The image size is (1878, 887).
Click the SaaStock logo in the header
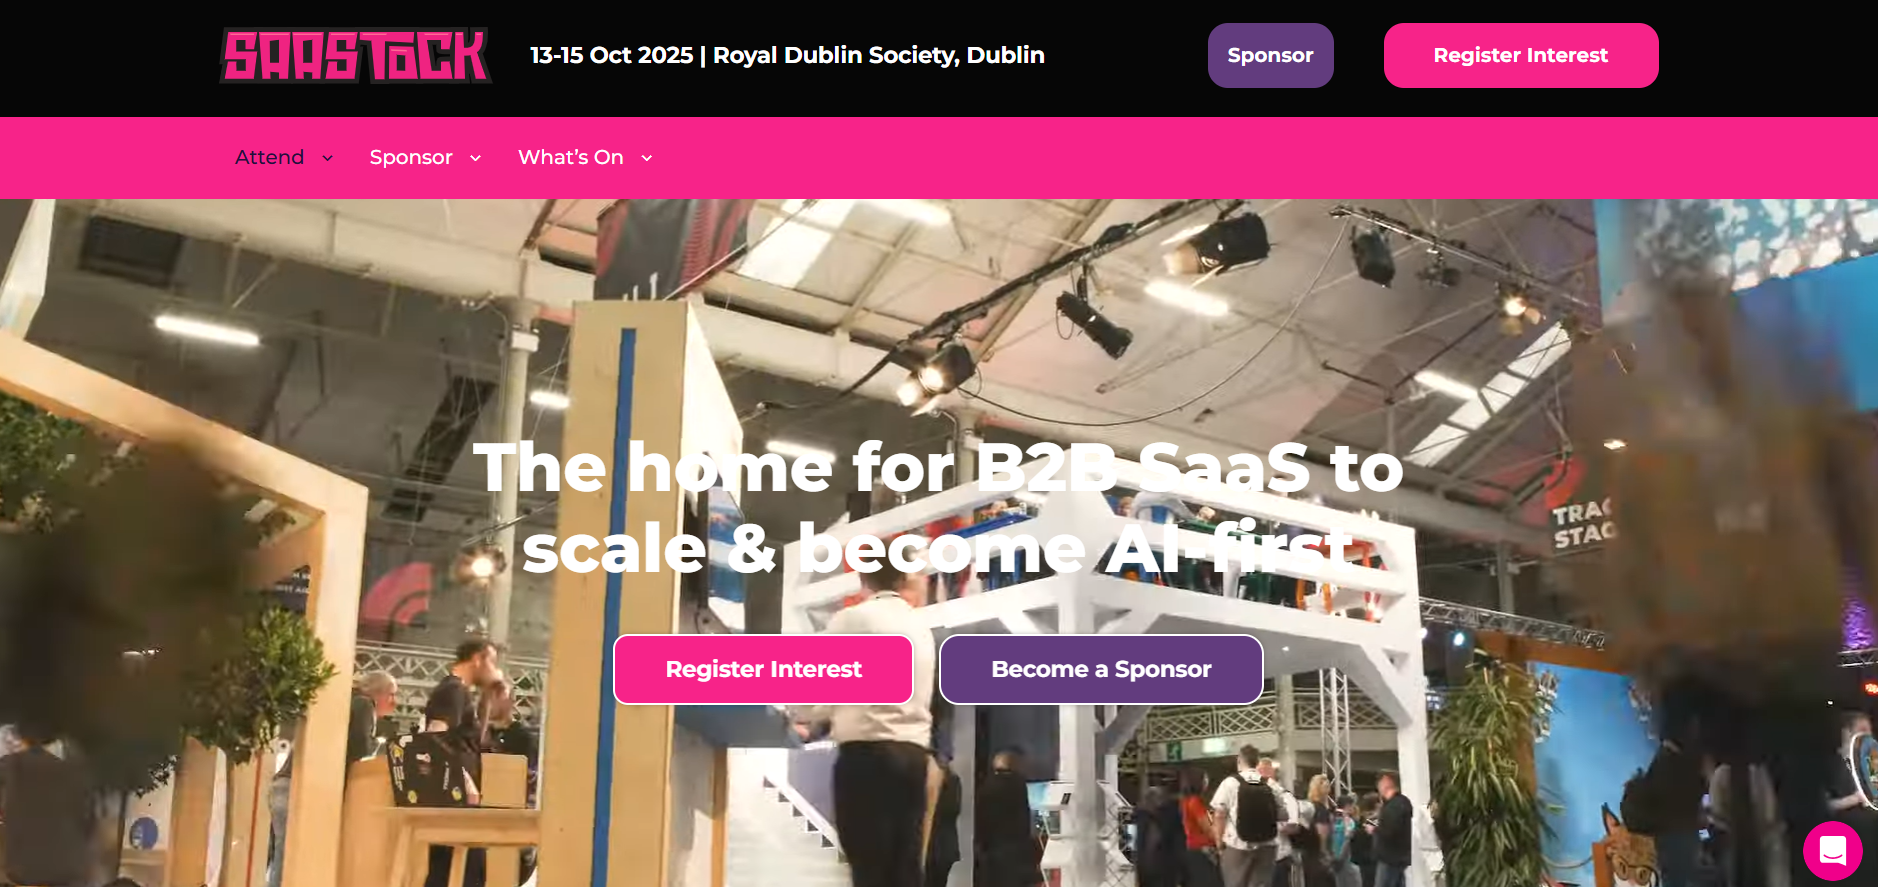[356, 55]
